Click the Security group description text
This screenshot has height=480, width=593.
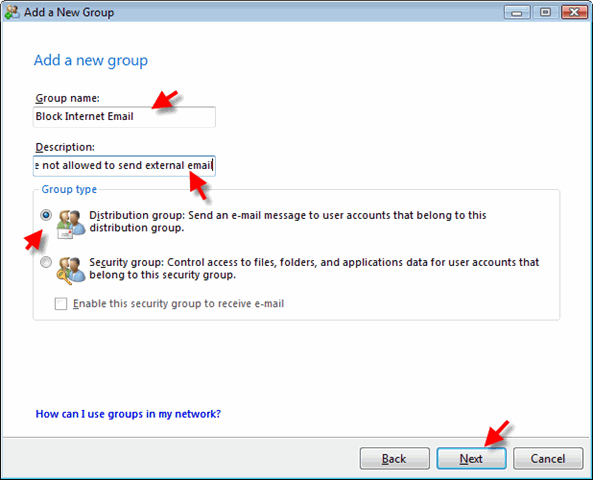coord(314,268)
